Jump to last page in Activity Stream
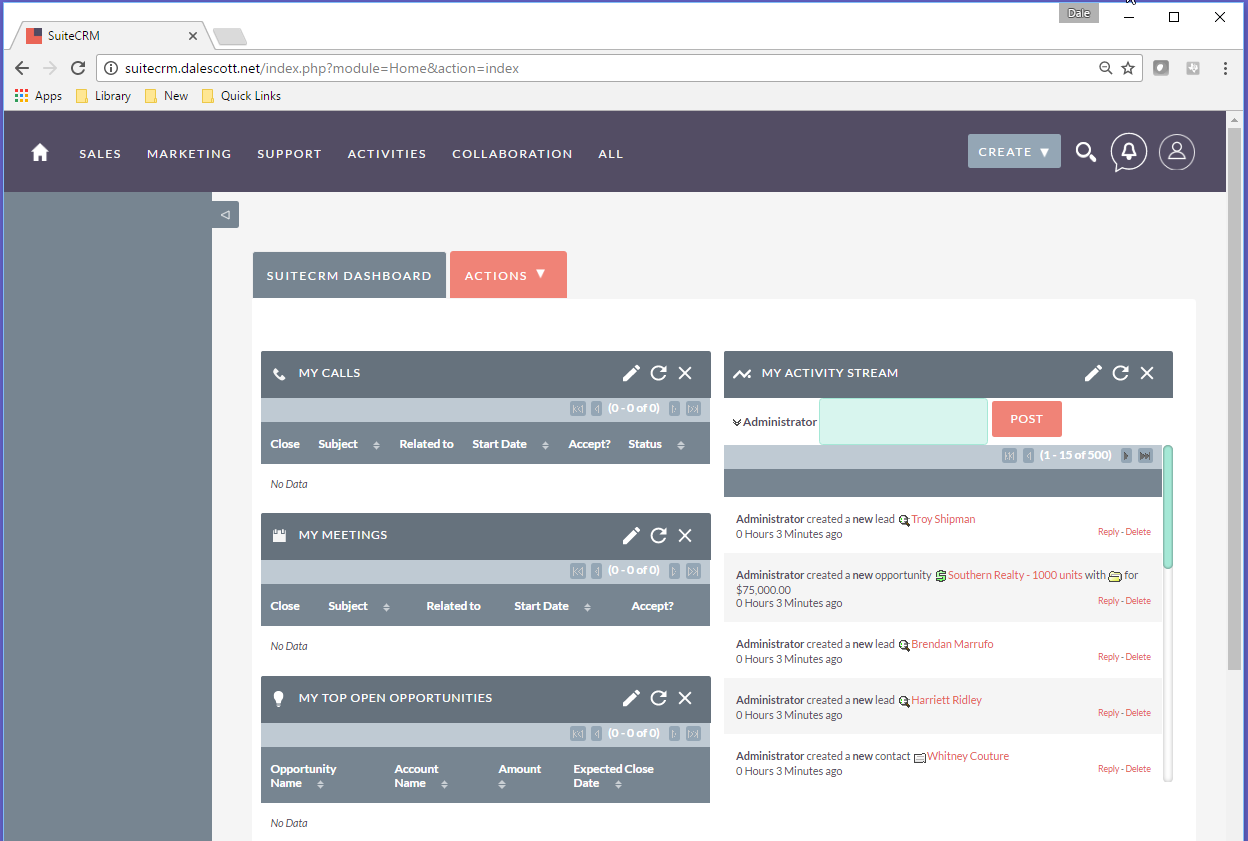1248x841 pixels. tap(1145, 456)
